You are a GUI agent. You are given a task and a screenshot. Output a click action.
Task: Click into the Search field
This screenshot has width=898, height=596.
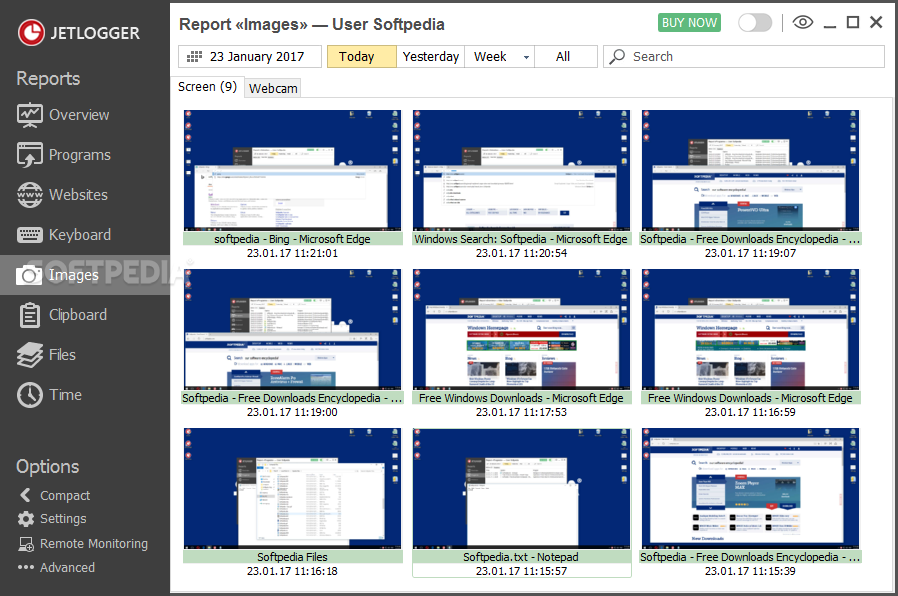(744, 57)
